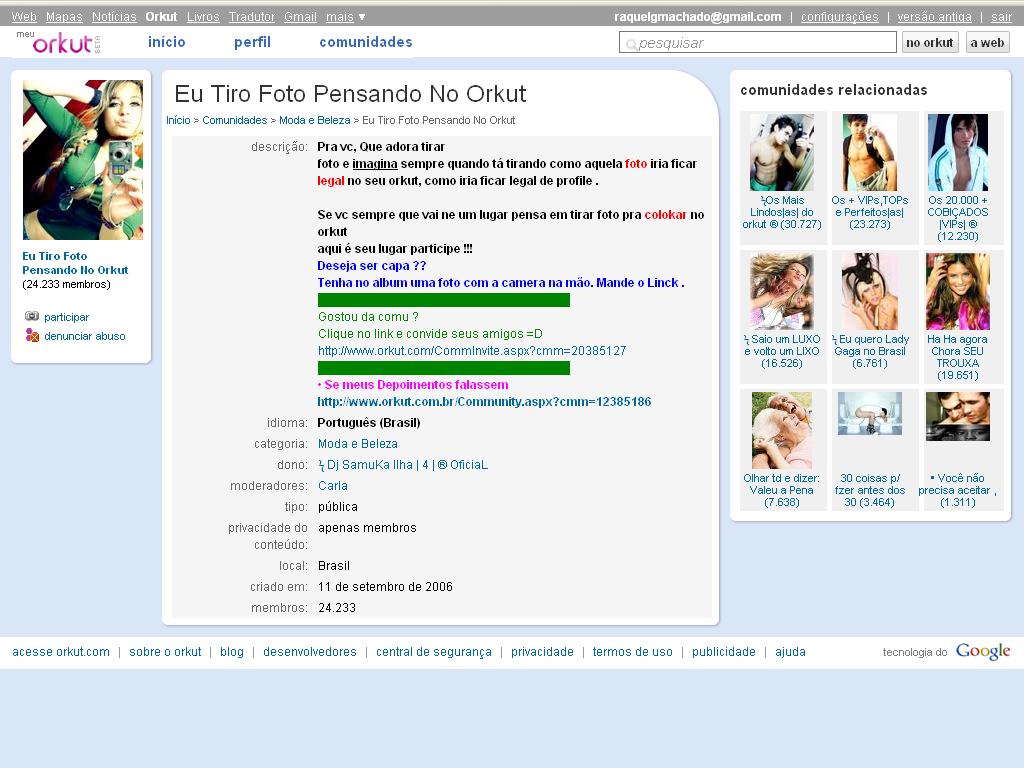1024x768 pixels.
Task: Click the participar link
Action: point(67,317)
